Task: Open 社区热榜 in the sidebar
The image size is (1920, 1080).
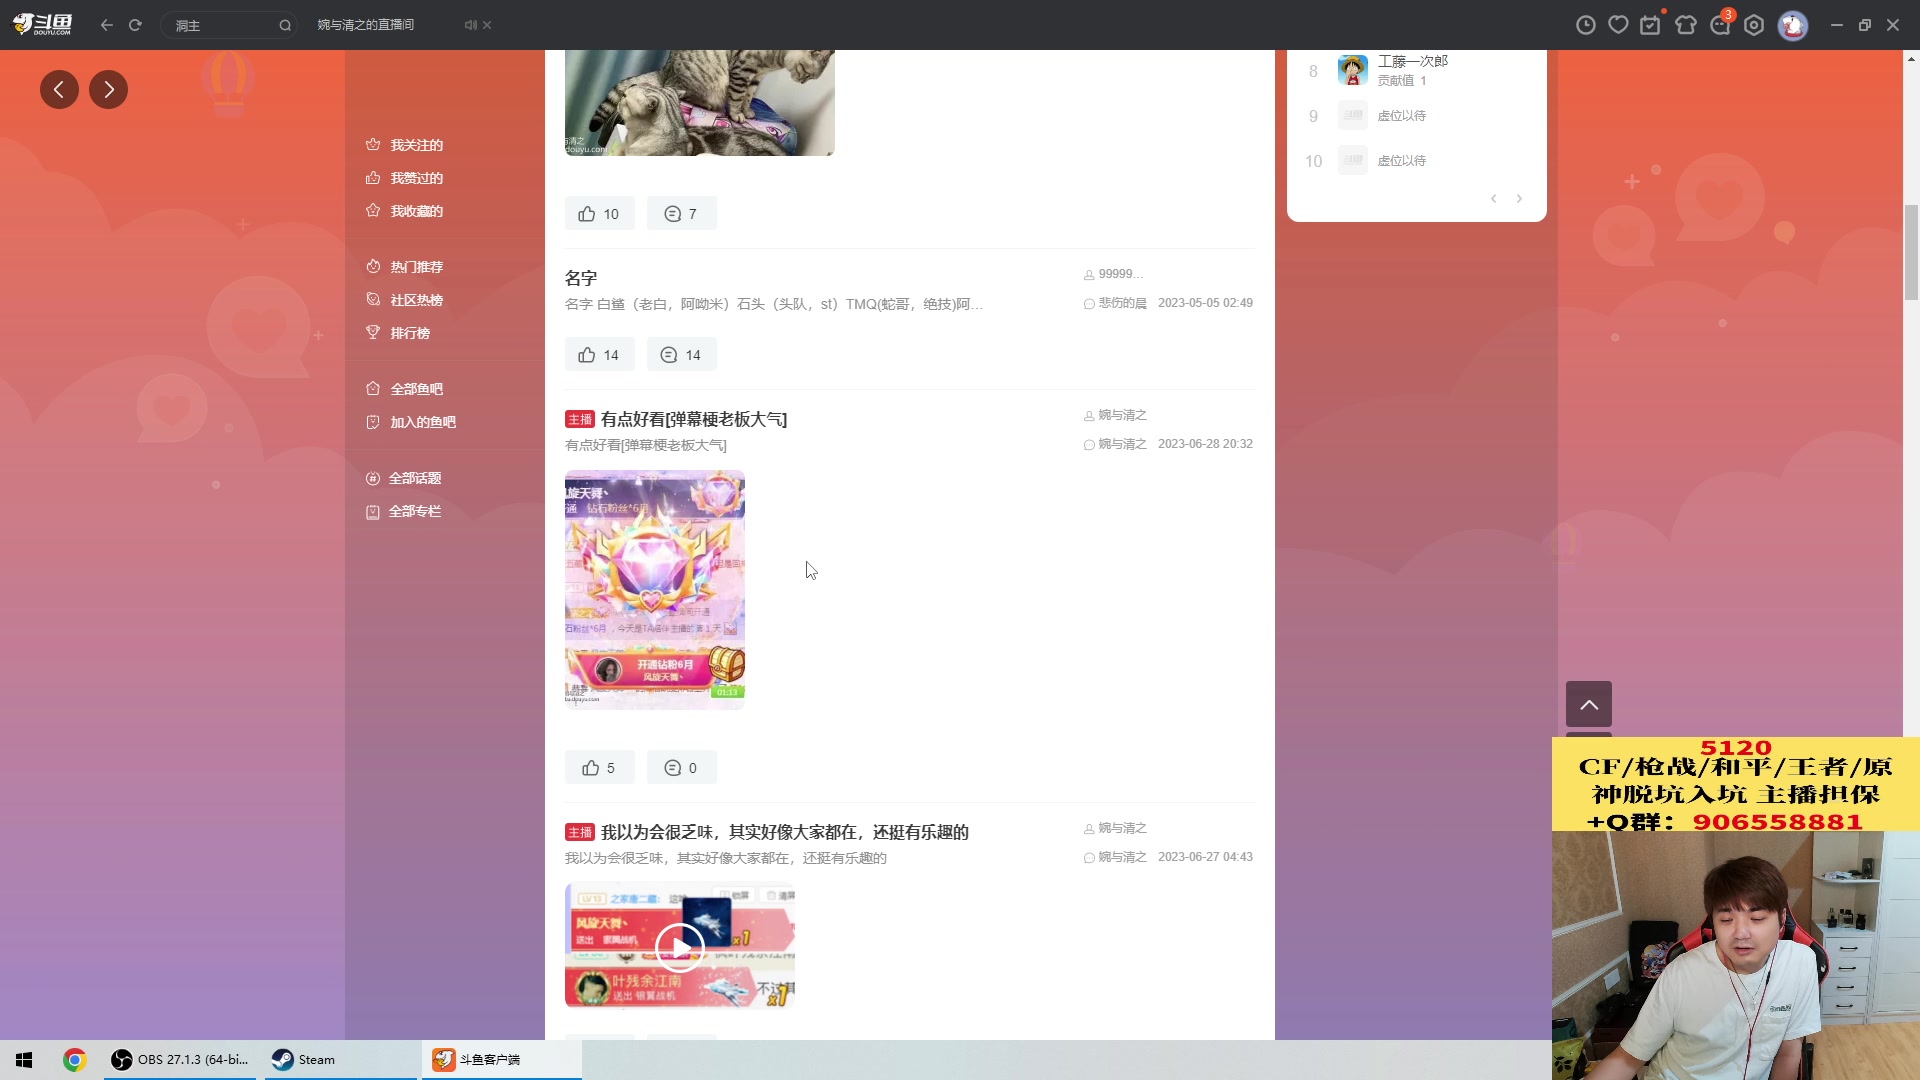Action: pyautogui.click(x=405, y=300)
